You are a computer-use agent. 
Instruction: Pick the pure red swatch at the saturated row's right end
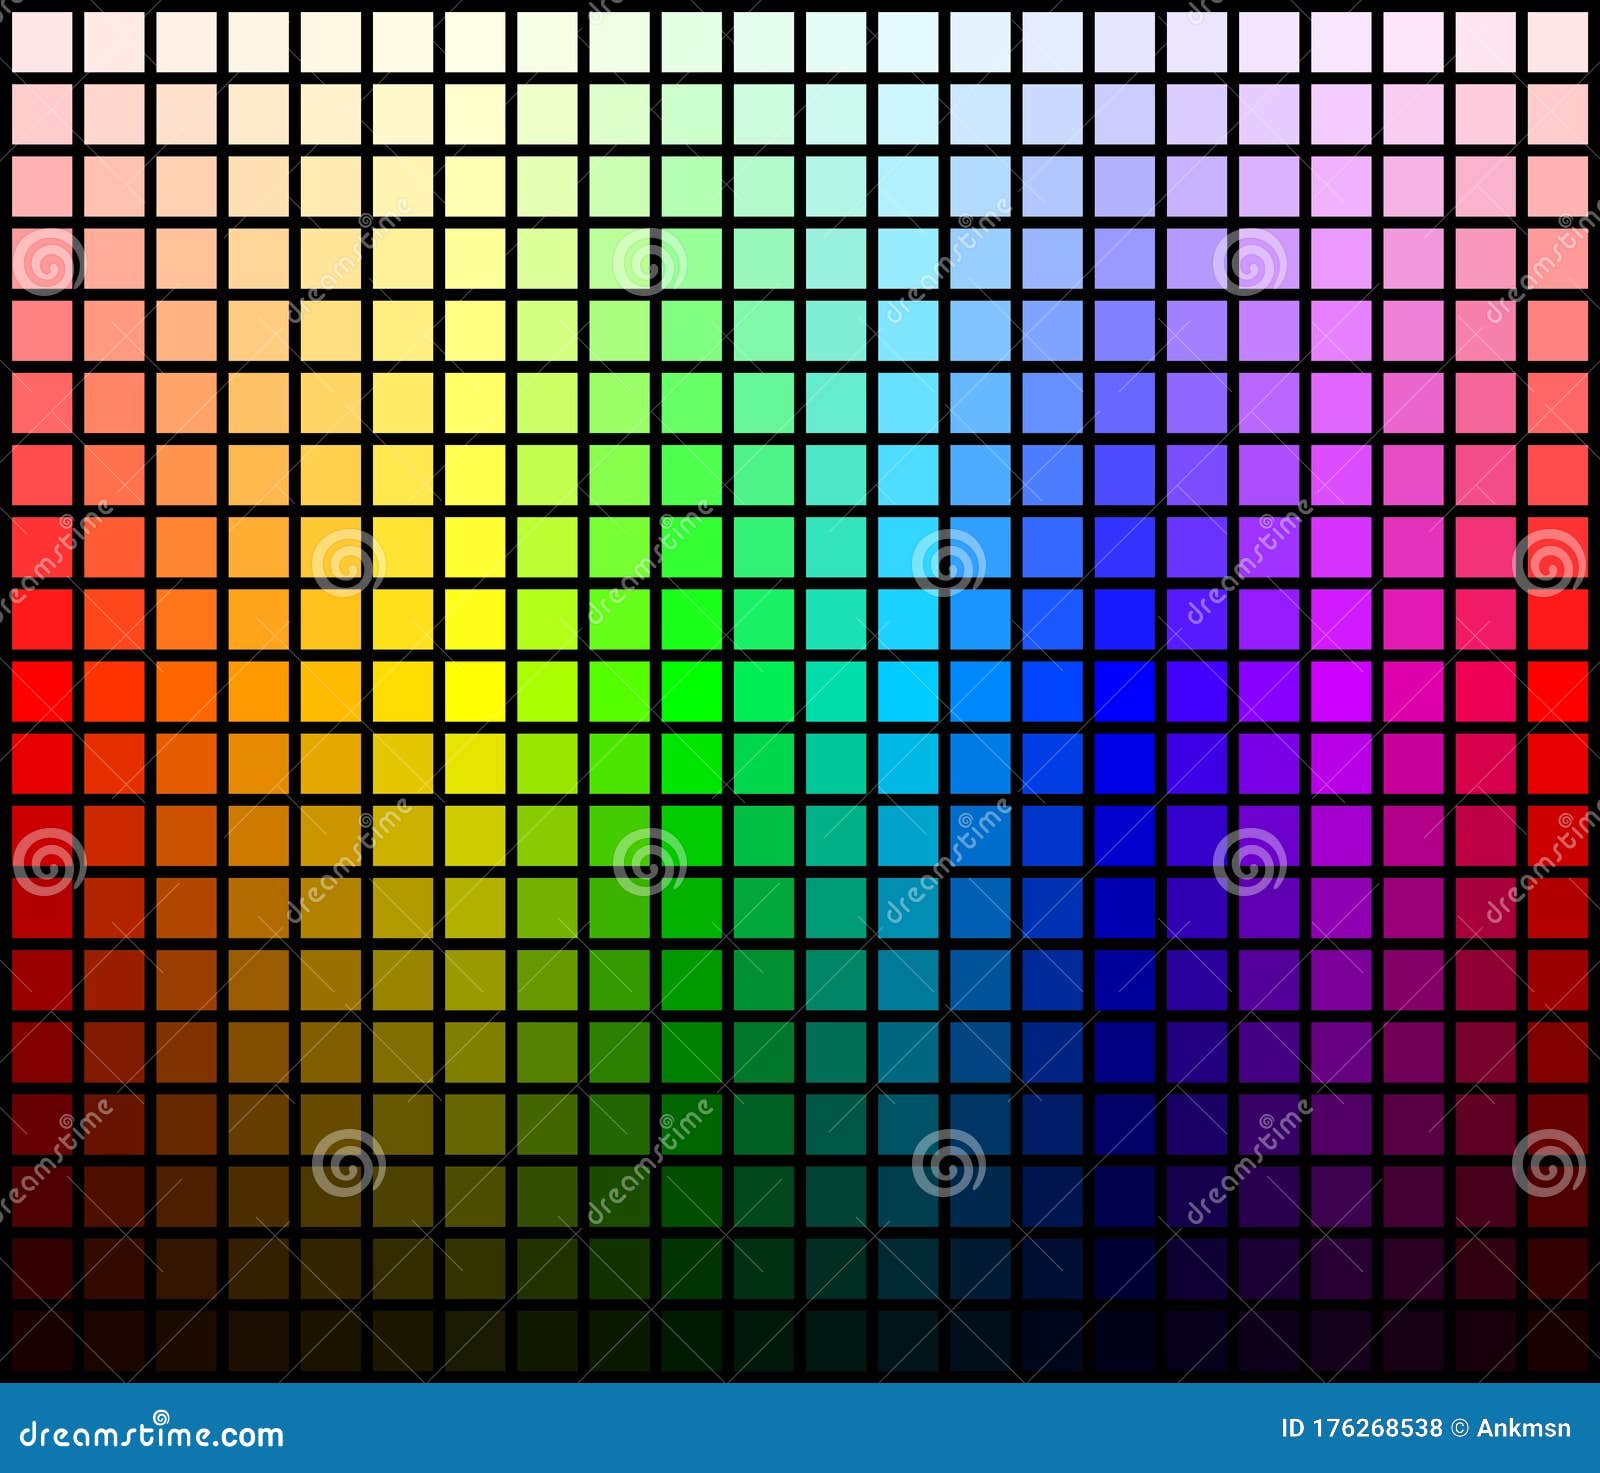point(1558,691)
